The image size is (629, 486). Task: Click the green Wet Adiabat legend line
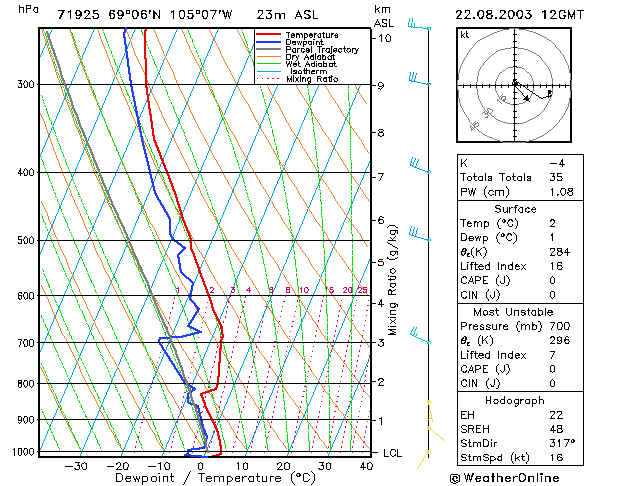268,64
